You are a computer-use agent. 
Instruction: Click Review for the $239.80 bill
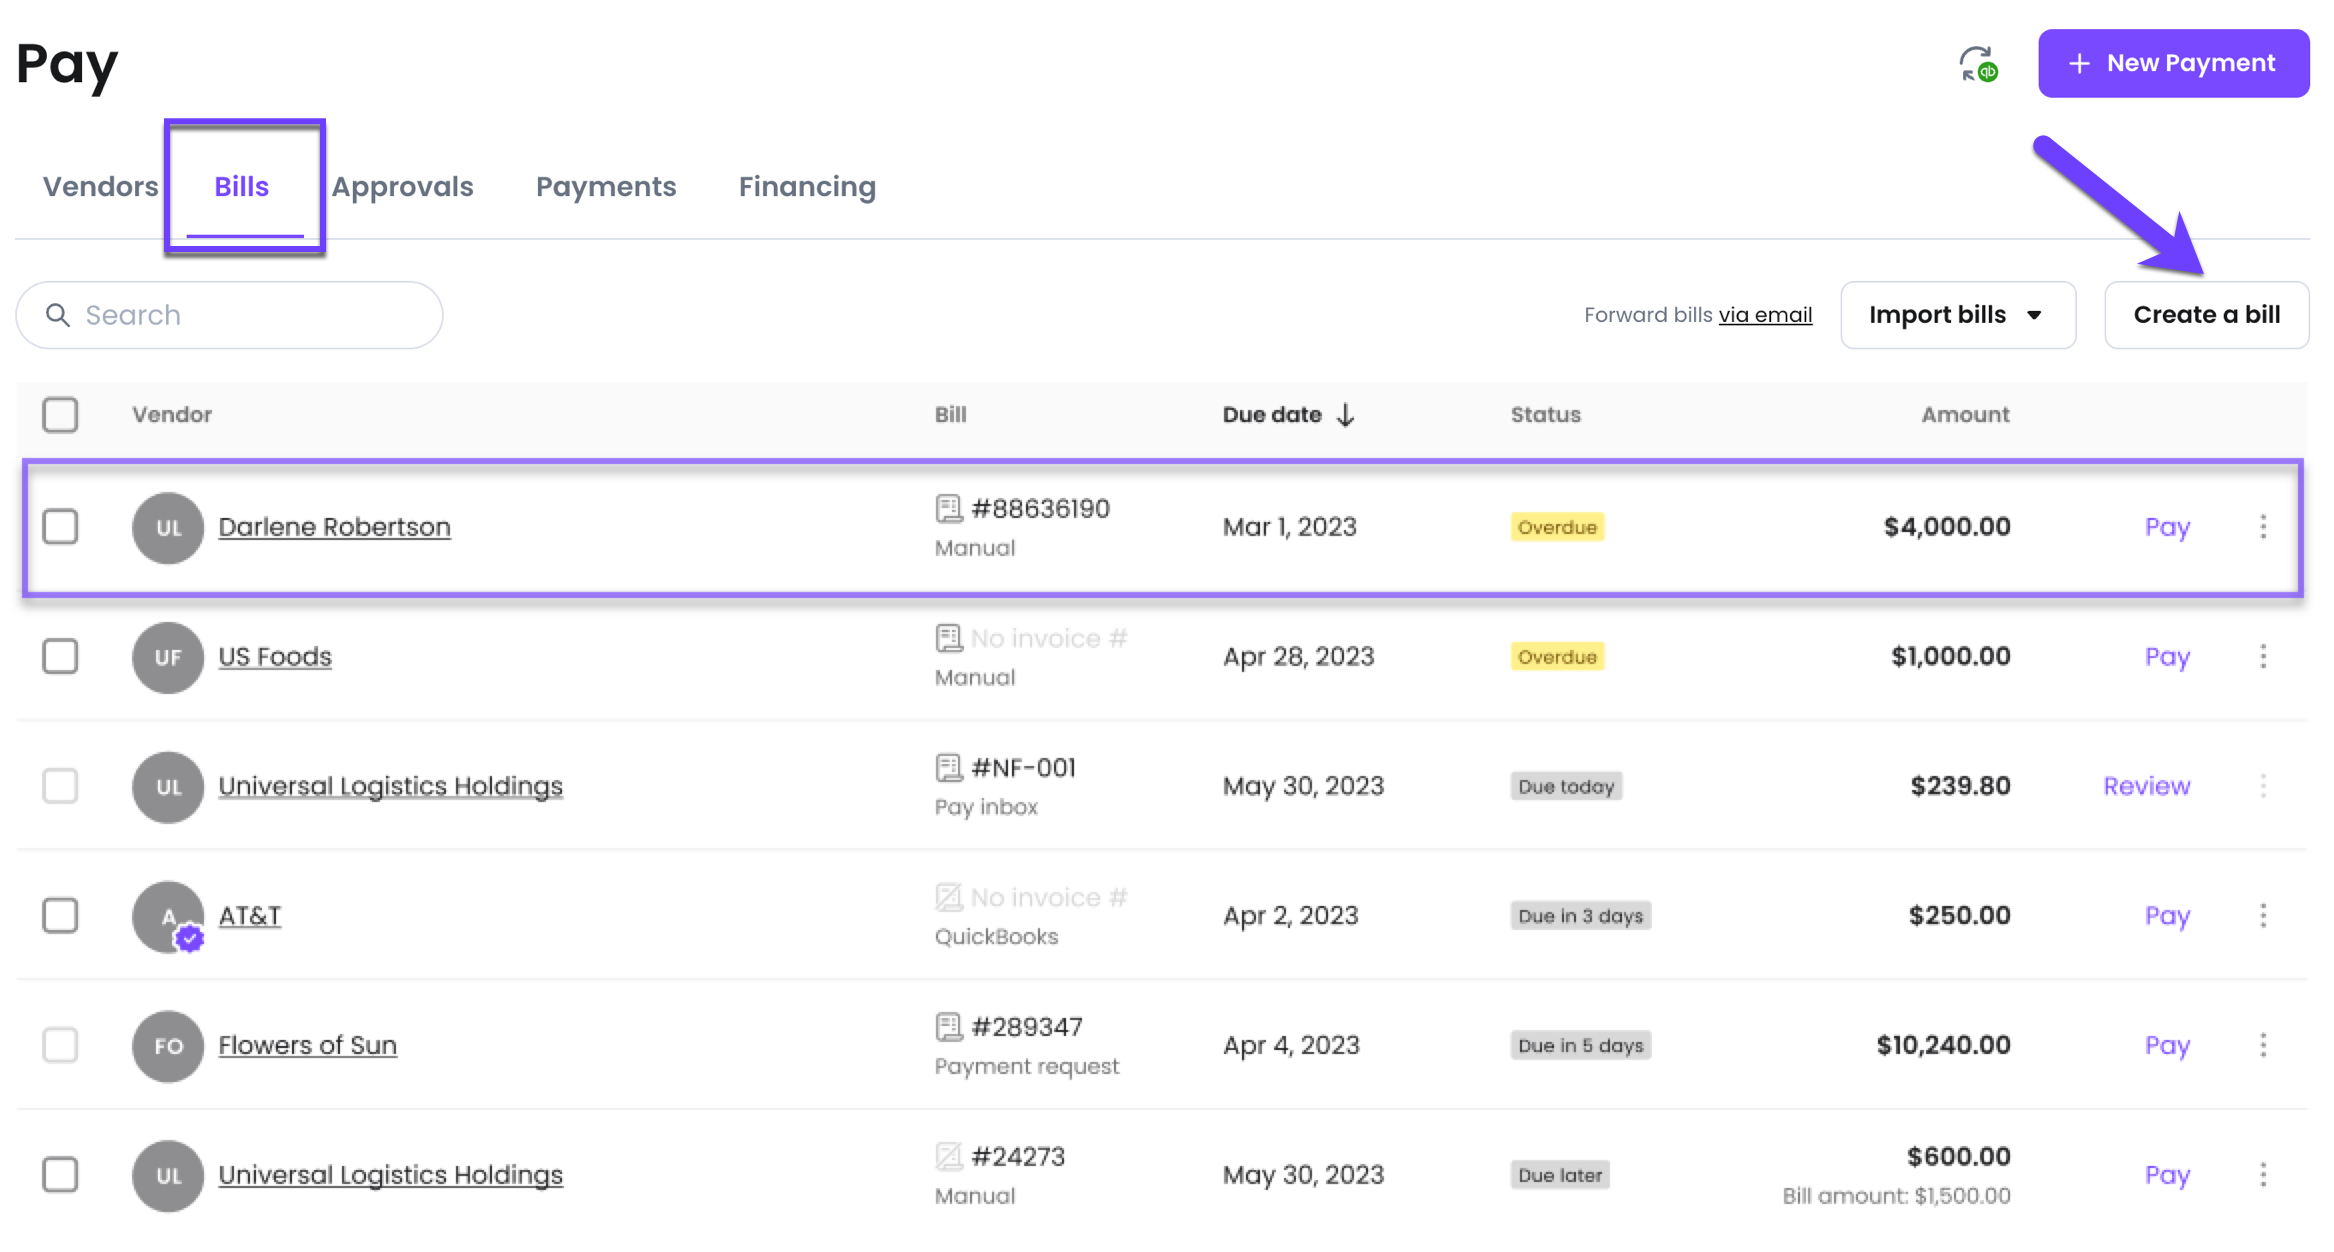2146,787
